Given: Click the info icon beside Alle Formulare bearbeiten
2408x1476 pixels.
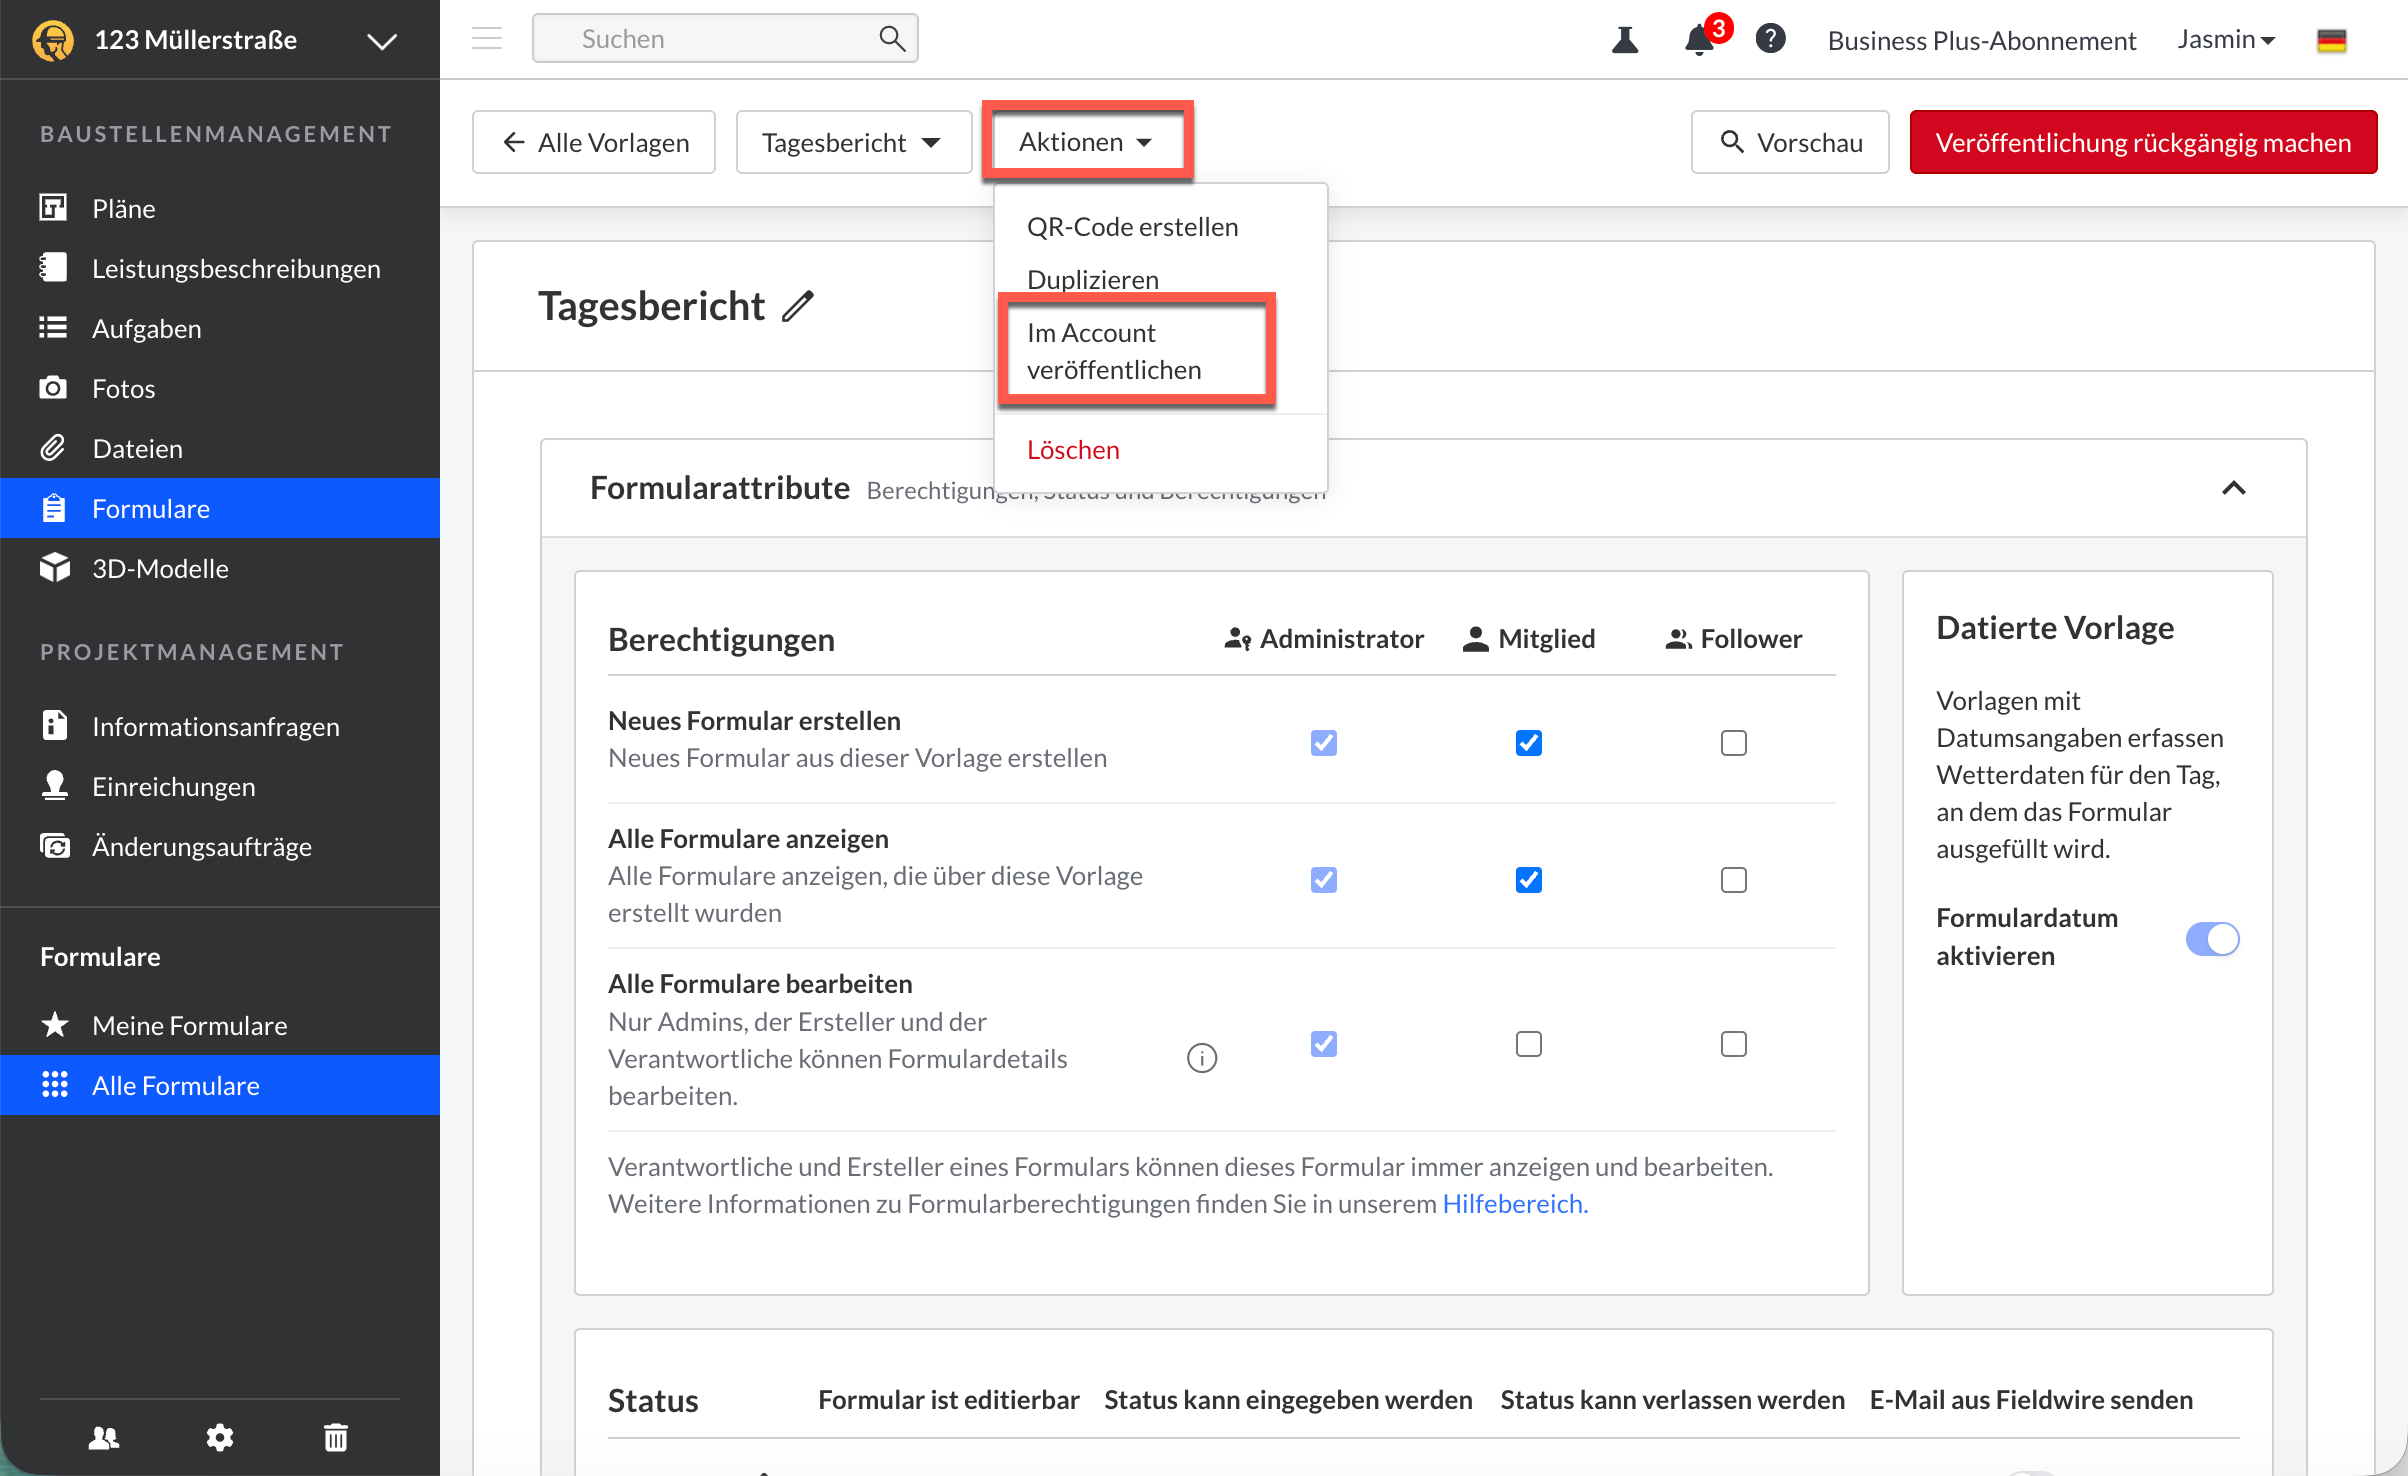Looking at the screenshot, I should (x=1201, y=1058).
